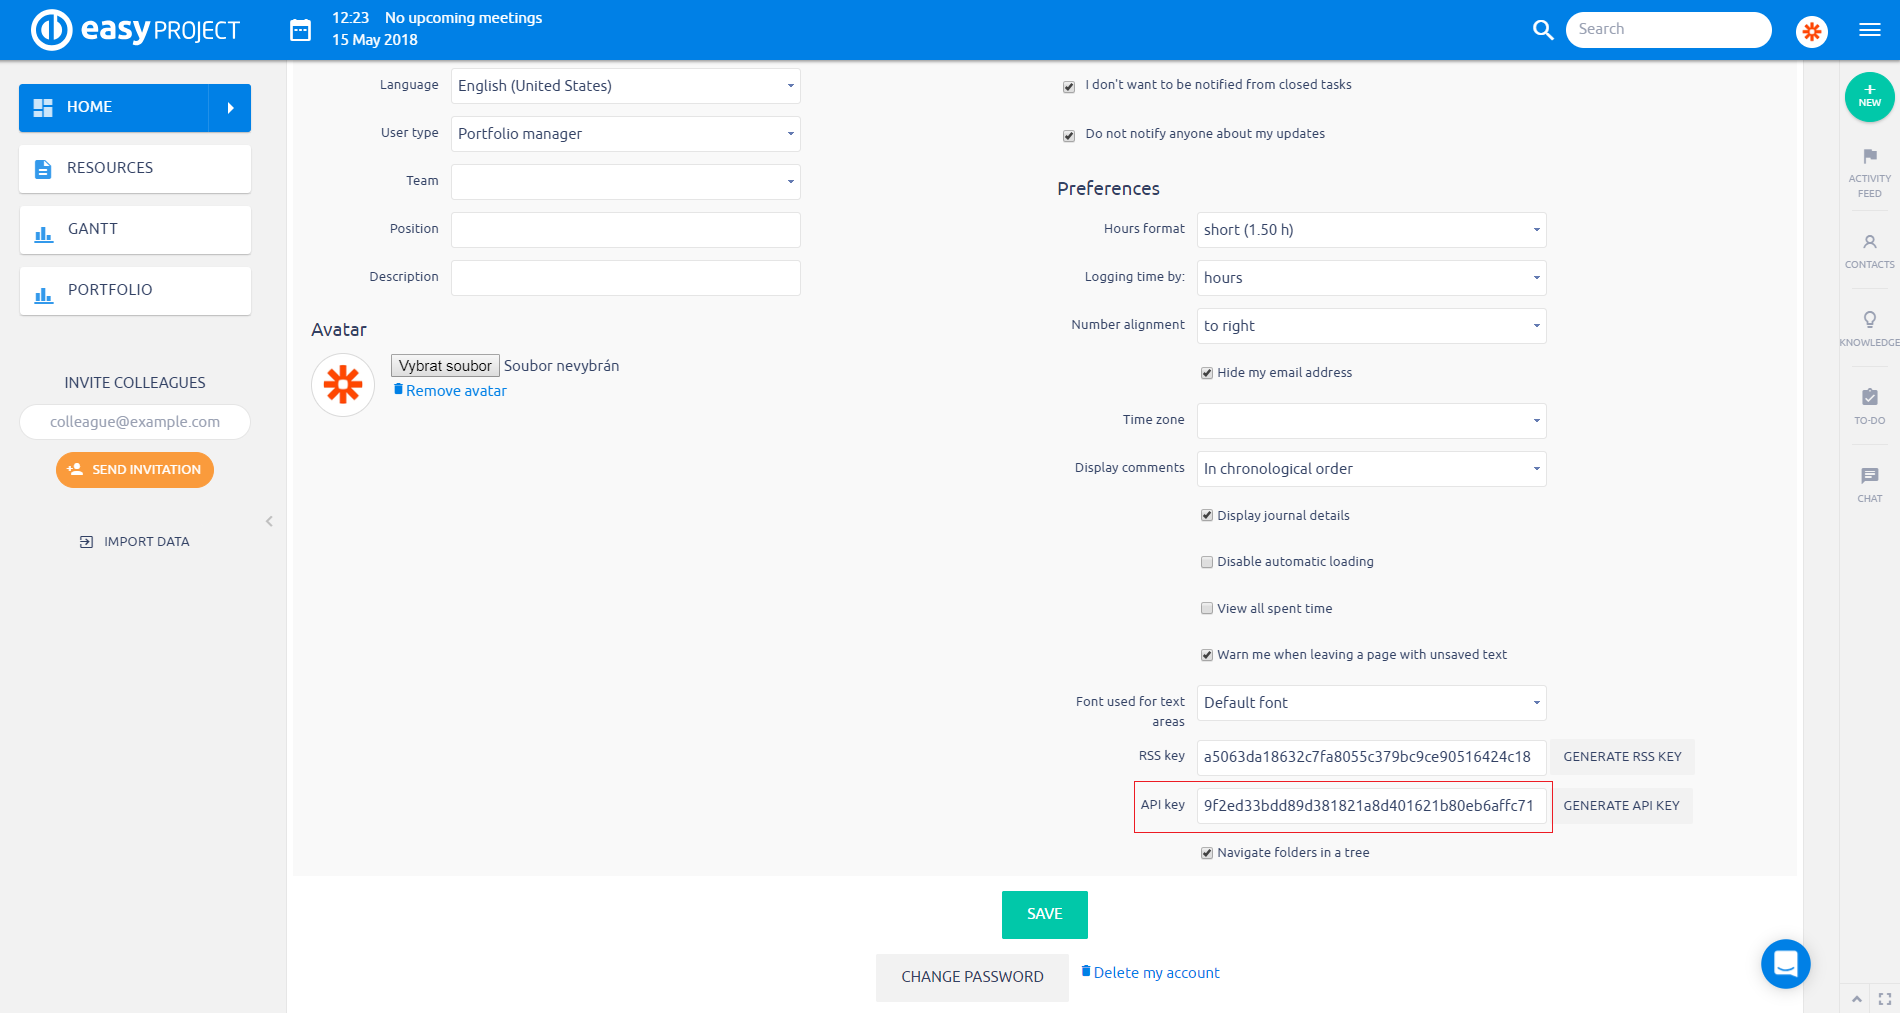Open the Display comments dropdown
The image size is (1900, 1013).
(1371, 469)
